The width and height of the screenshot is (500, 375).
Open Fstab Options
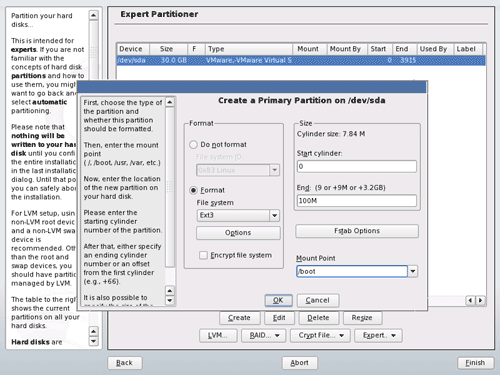click(357, 231)
